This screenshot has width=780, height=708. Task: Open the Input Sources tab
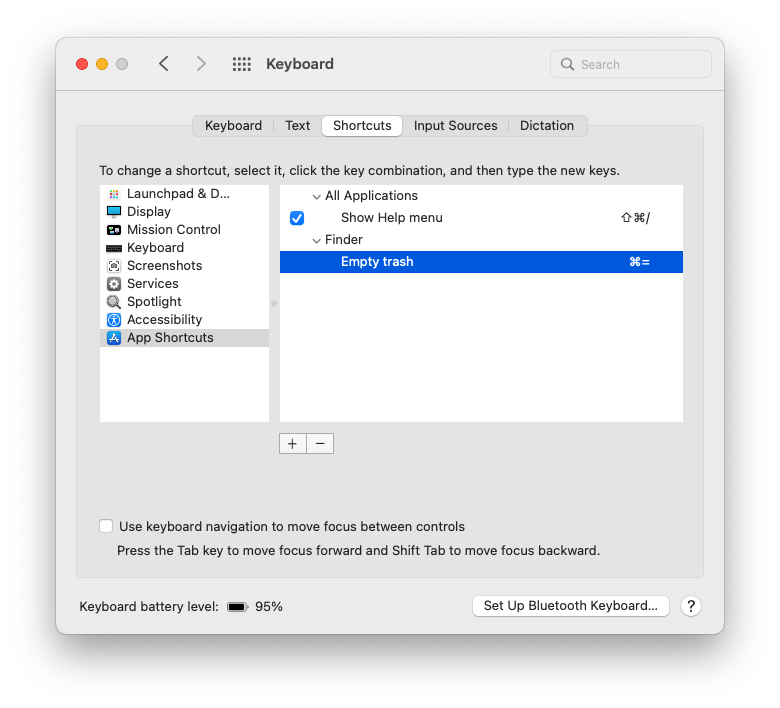click(x=455, y=125)
